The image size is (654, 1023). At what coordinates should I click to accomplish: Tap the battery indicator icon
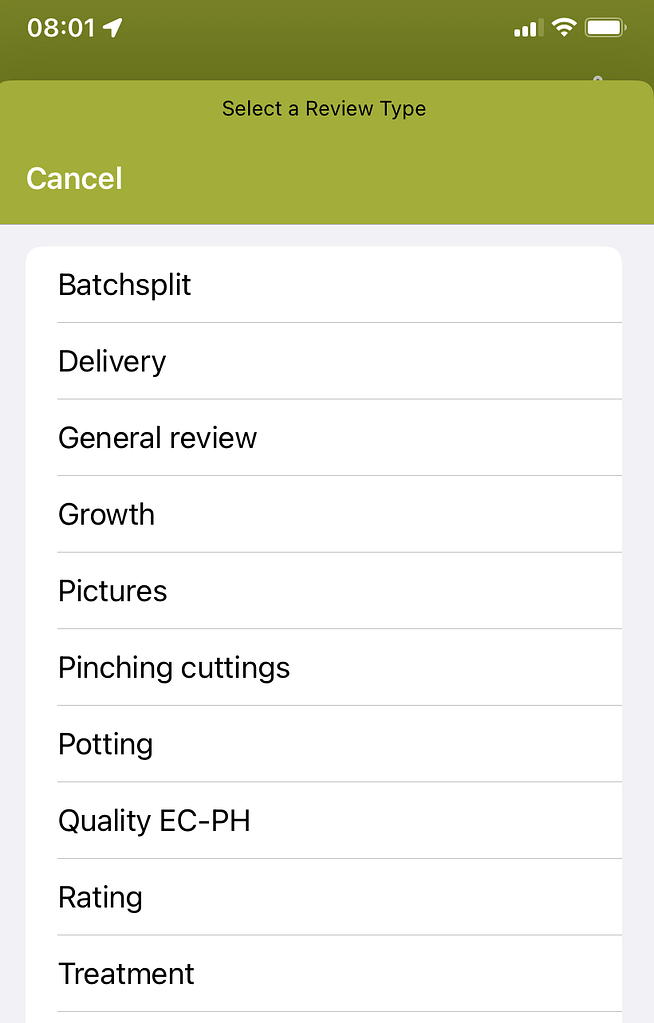point(606,28)
